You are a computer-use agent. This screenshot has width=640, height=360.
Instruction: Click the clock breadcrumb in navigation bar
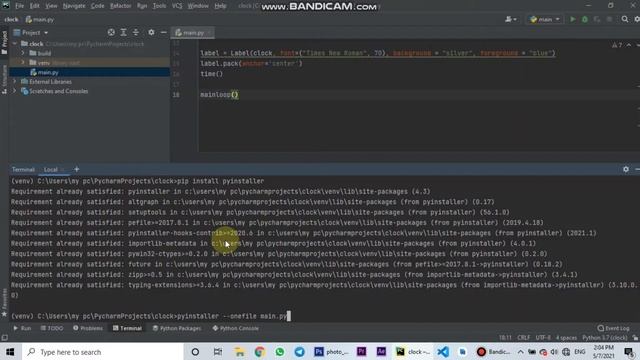pos(11,20)
